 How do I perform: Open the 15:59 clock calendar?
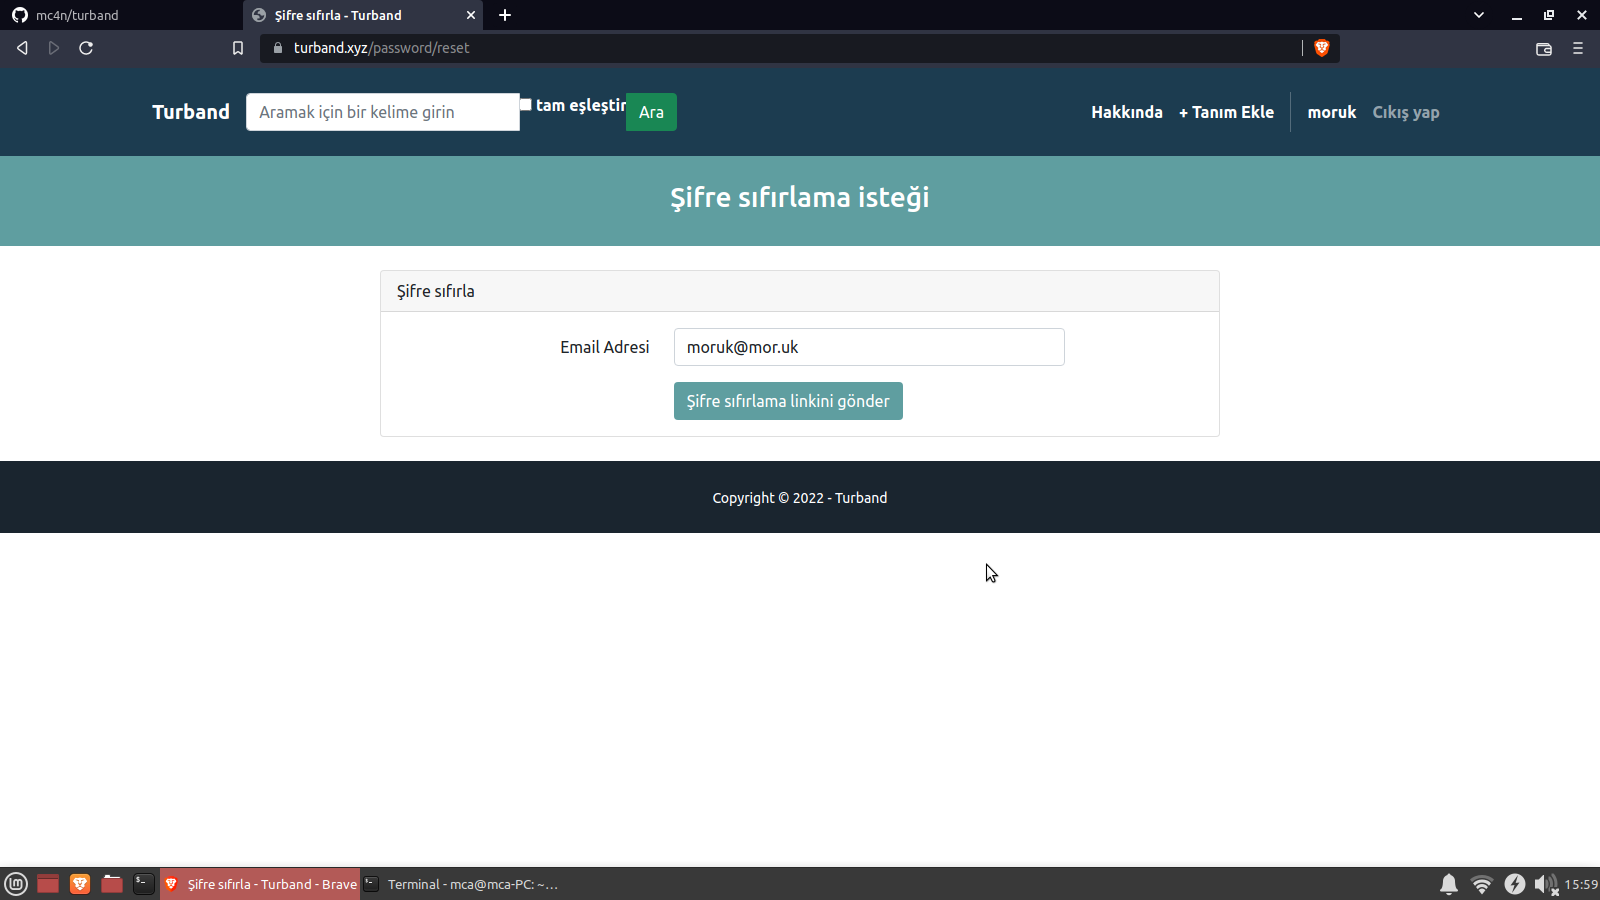tap(1581, 884)
